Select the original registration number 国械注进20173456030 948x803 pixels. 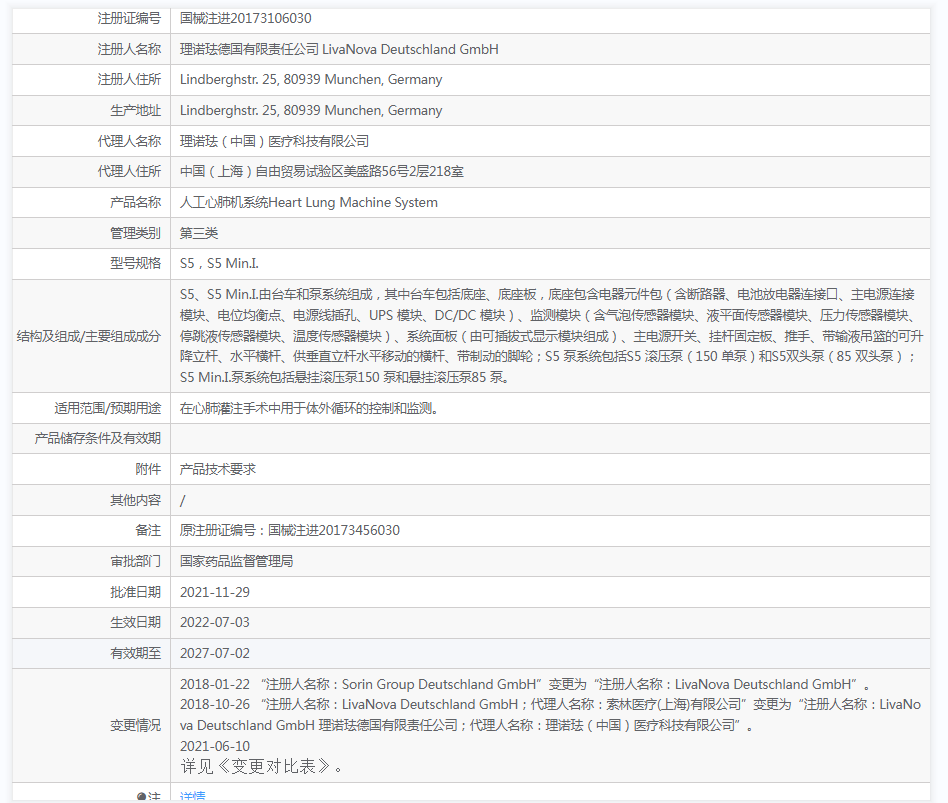point(289,530)
